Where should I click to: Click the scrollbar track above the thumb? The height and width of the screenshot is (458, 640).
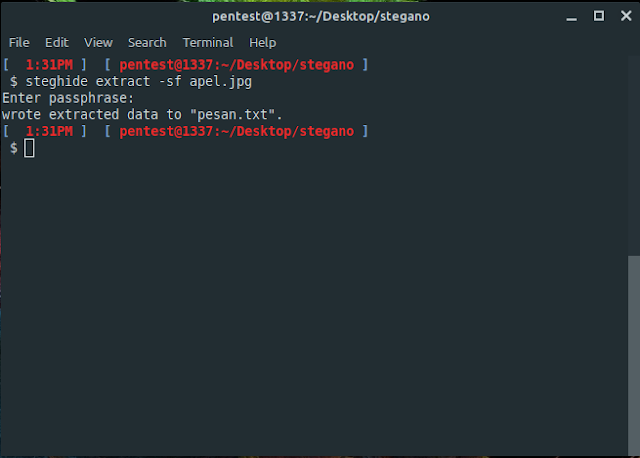click(633, 155)
